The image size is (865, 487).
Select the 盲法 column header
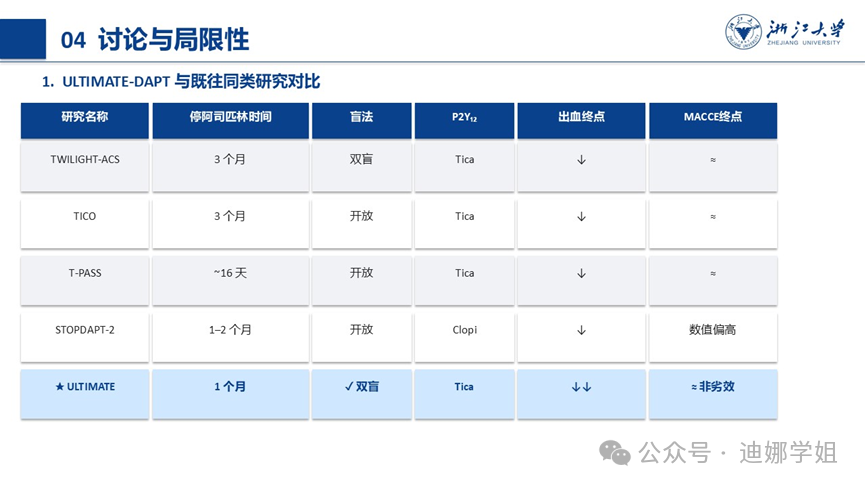(x=362, y=120)
